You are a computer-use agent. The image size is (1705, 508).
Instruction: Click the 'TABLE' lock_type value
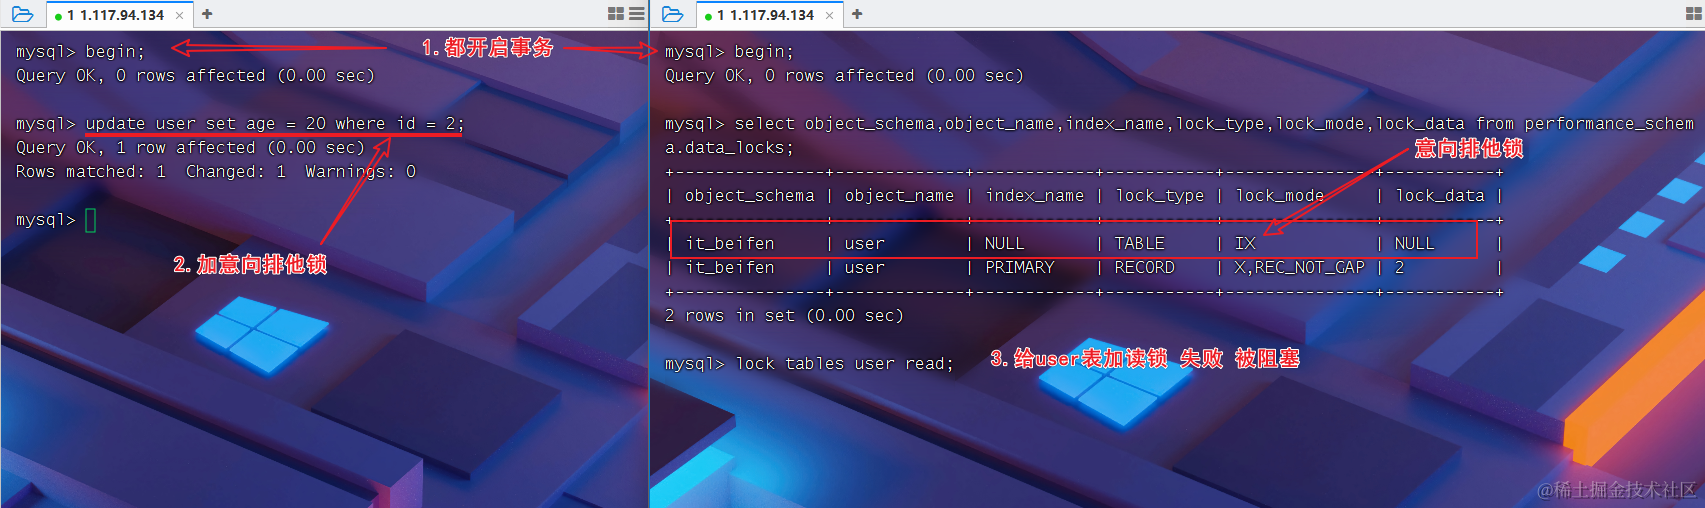1140,243
